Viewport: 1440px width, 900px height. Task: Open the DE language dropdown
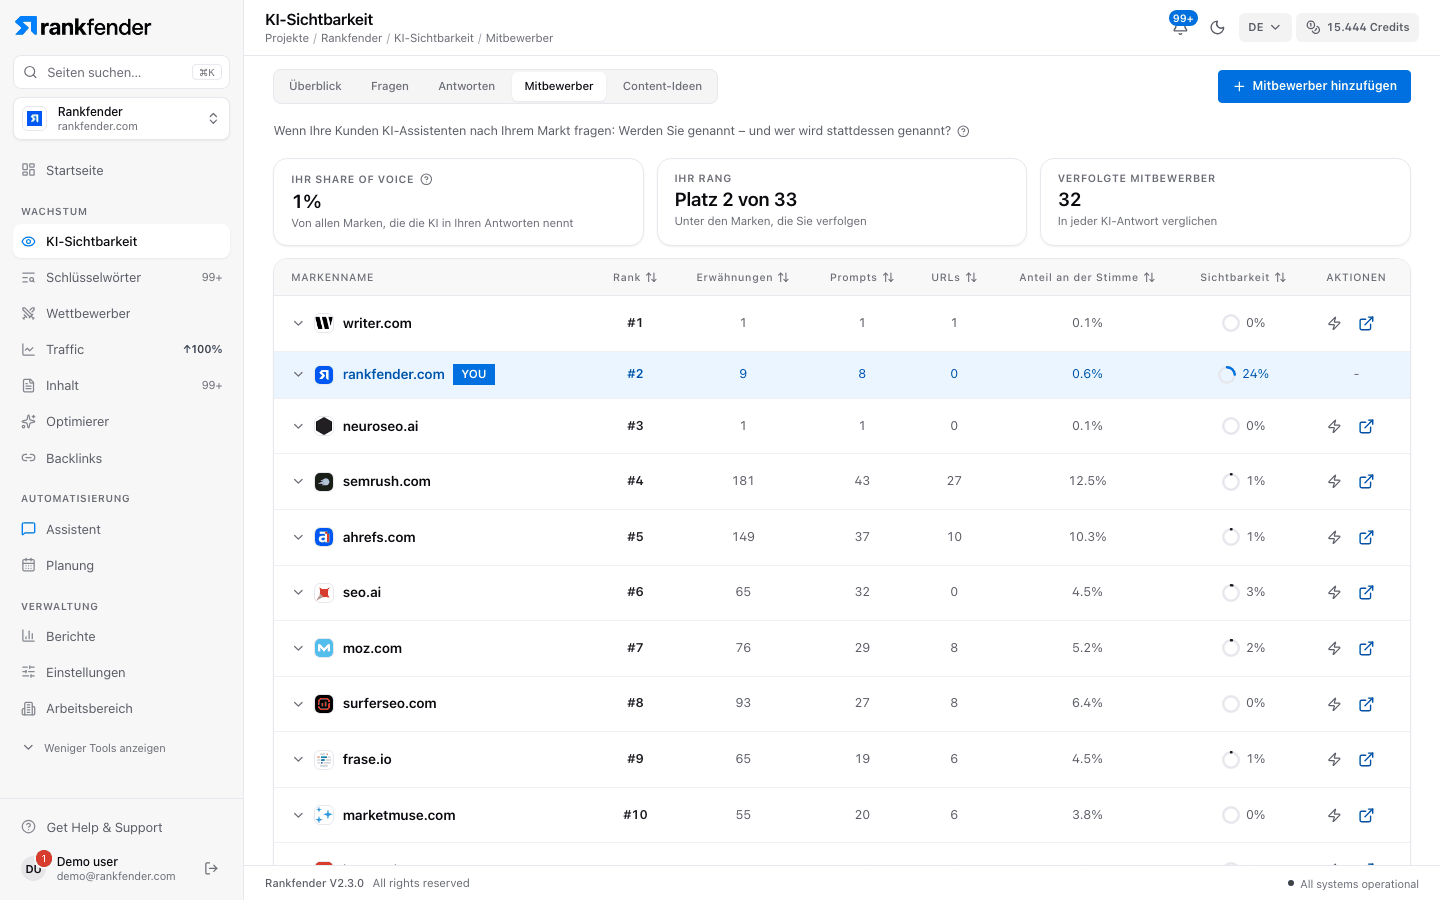click(x=1264, y=27)
